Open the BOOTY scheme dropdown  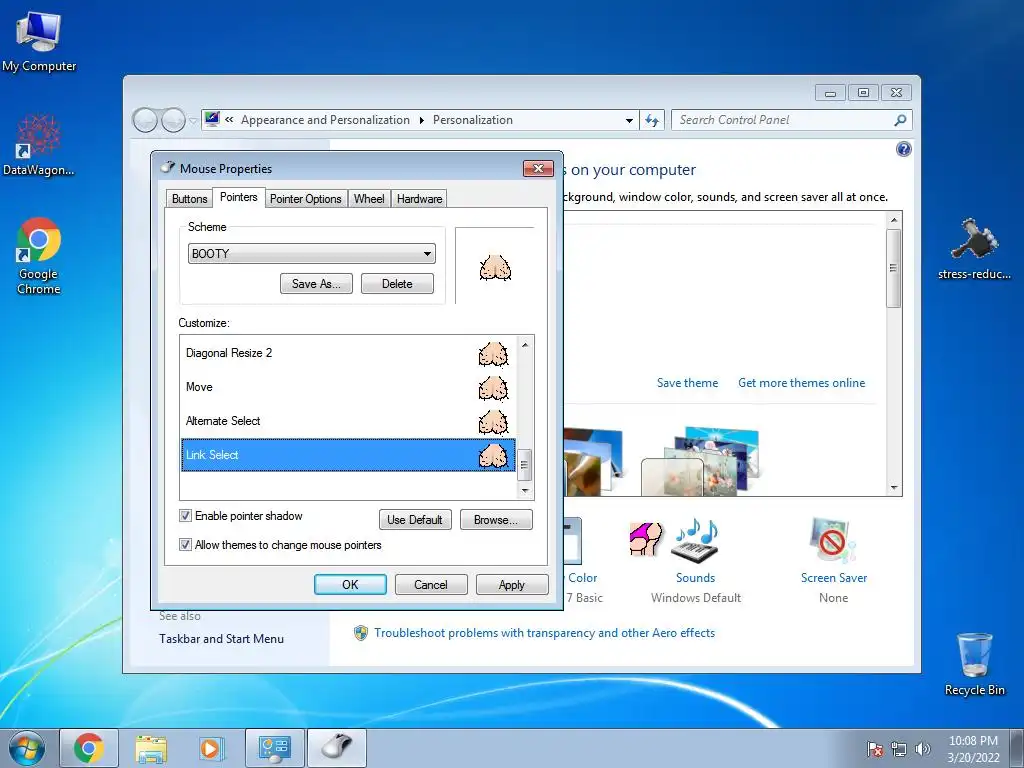coord(312,253)
